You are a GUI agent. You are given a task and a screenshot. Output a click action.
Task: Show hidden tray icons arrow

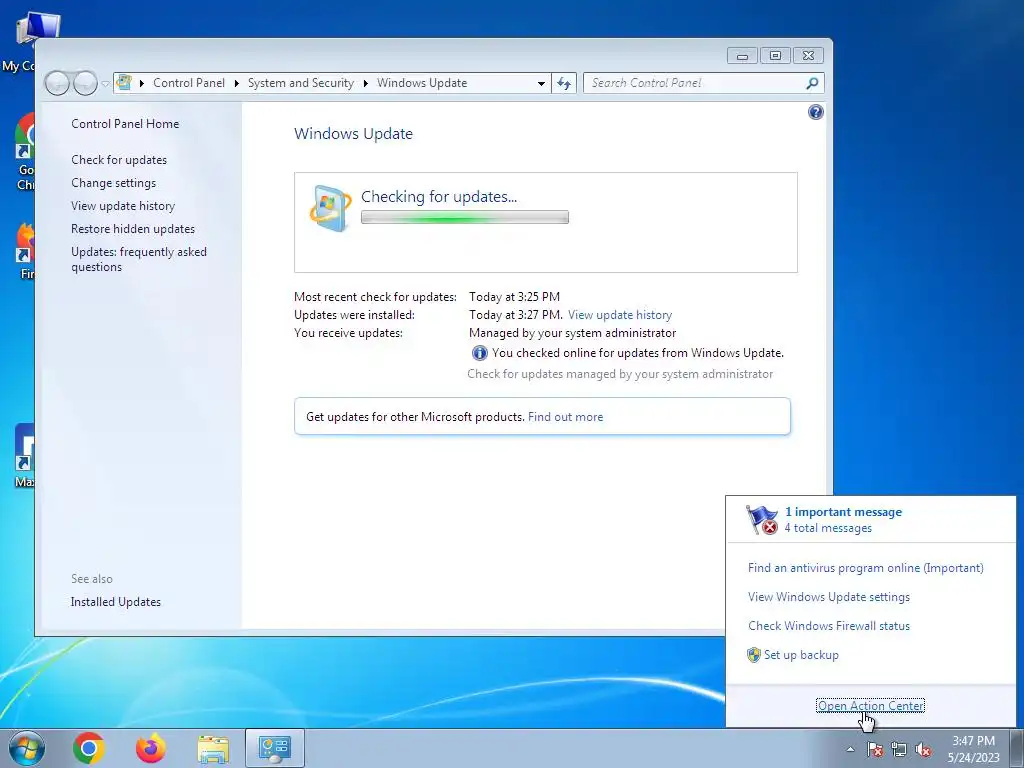[x=850, y=749]
